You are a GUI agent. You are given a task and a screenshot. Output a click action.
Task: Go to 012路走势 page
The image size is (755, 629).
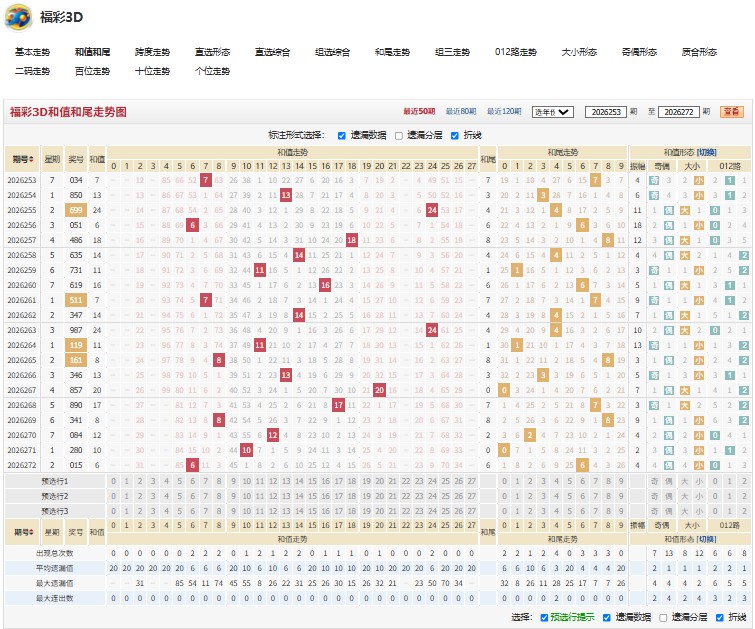[x=516, y=52]
